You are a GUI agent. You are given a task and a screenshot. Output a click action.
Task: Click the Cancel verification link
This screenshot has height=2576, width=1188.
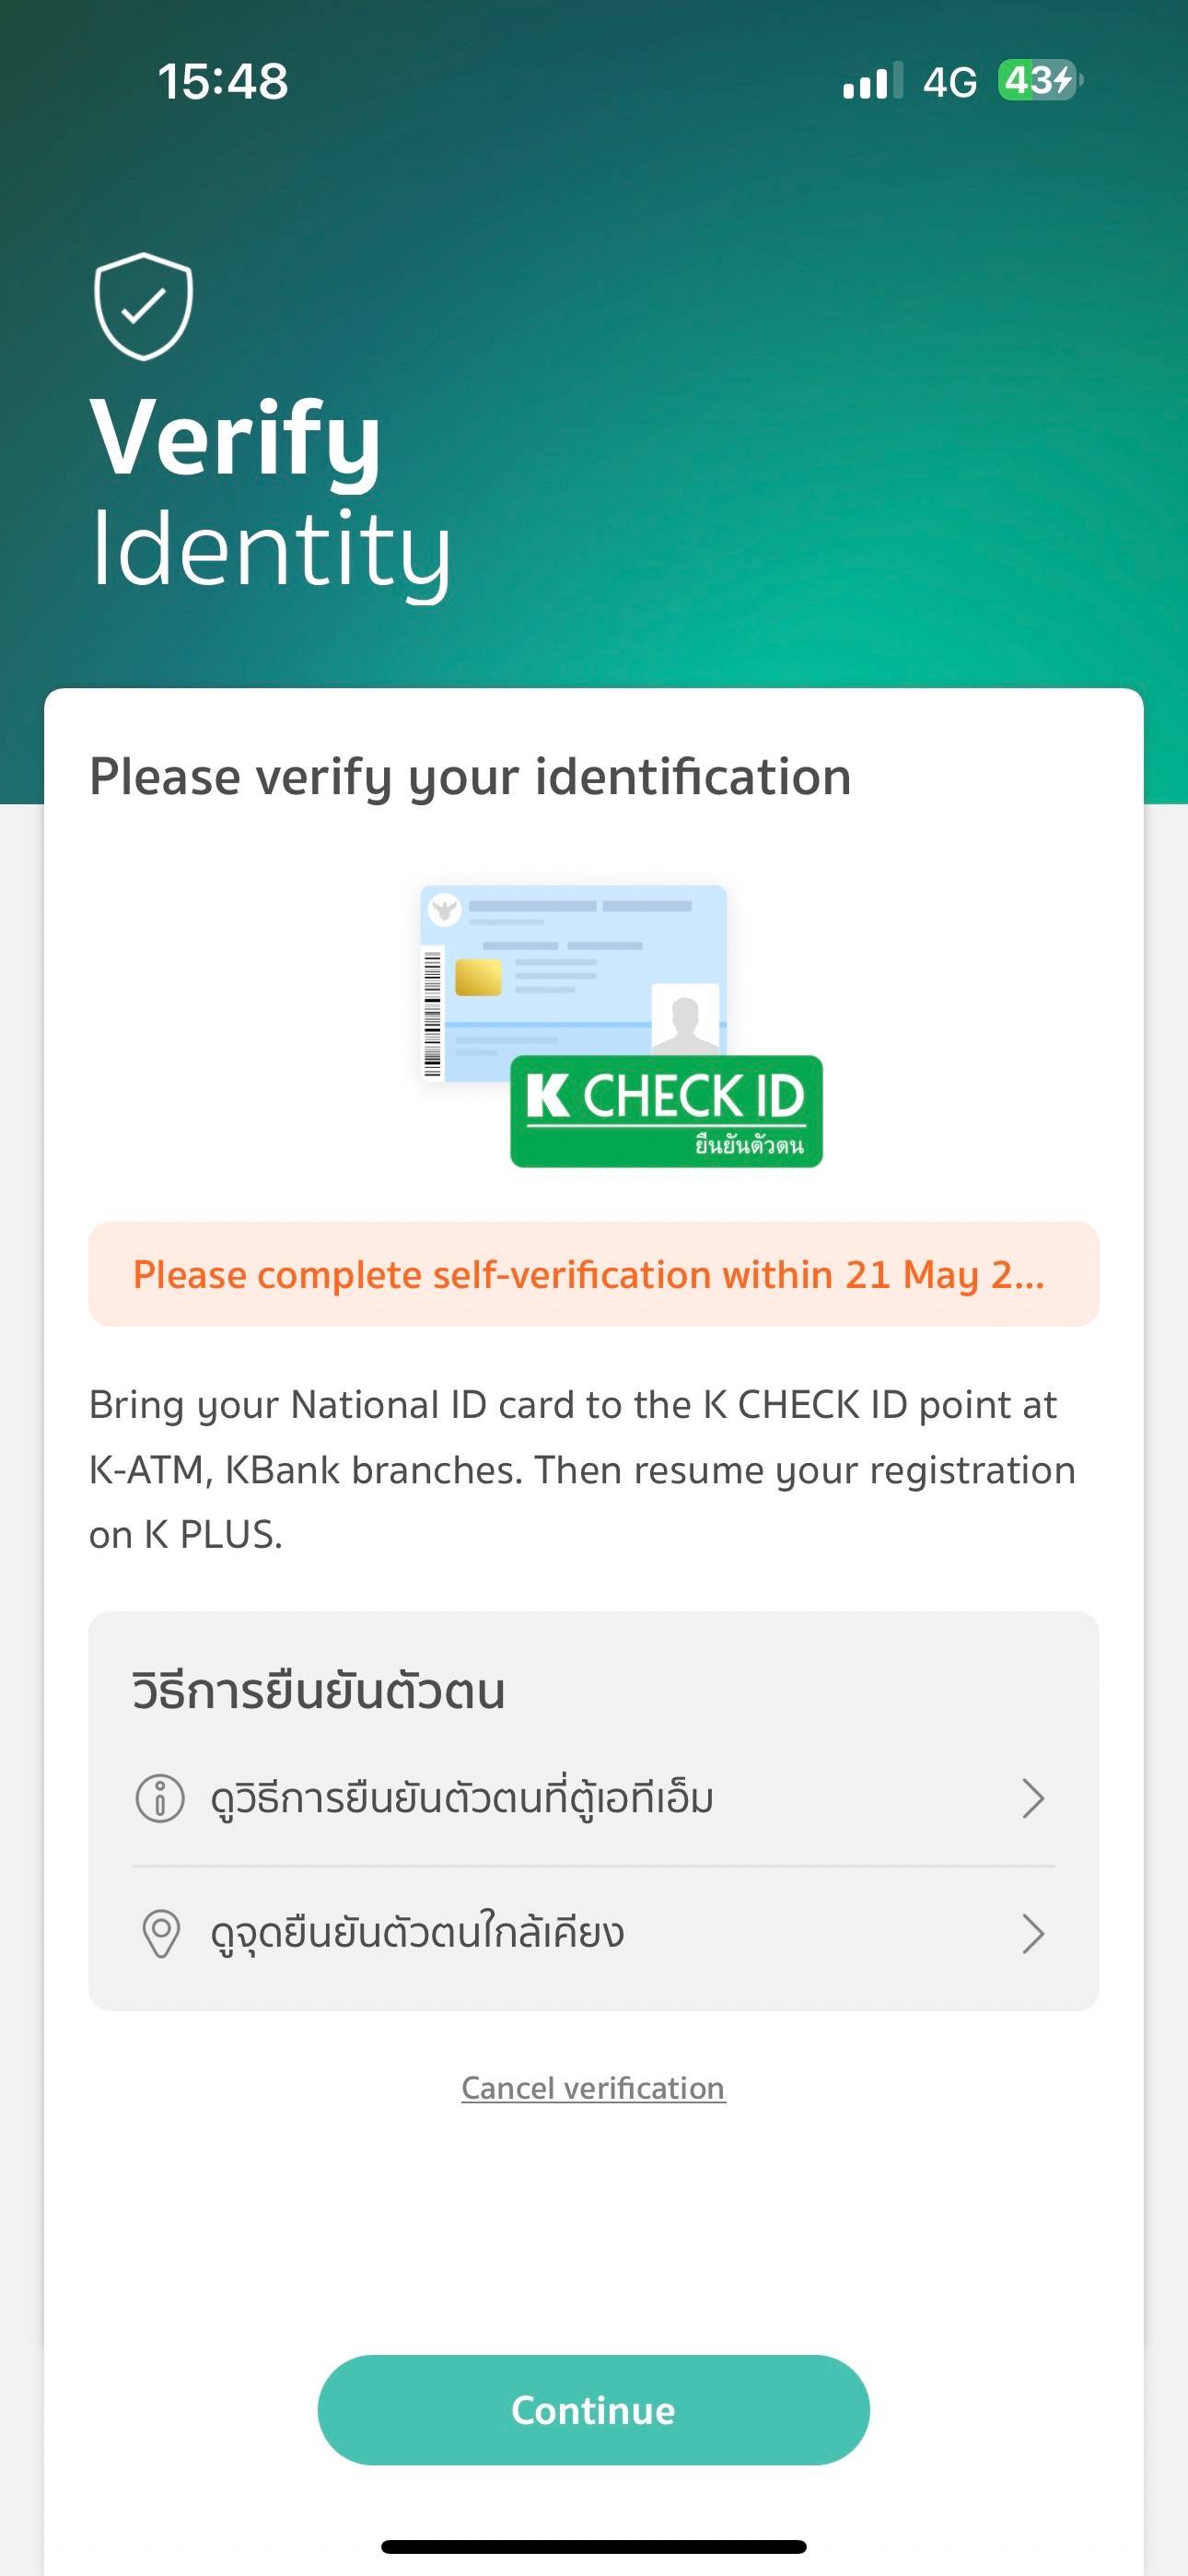[x=593, y=2088]
